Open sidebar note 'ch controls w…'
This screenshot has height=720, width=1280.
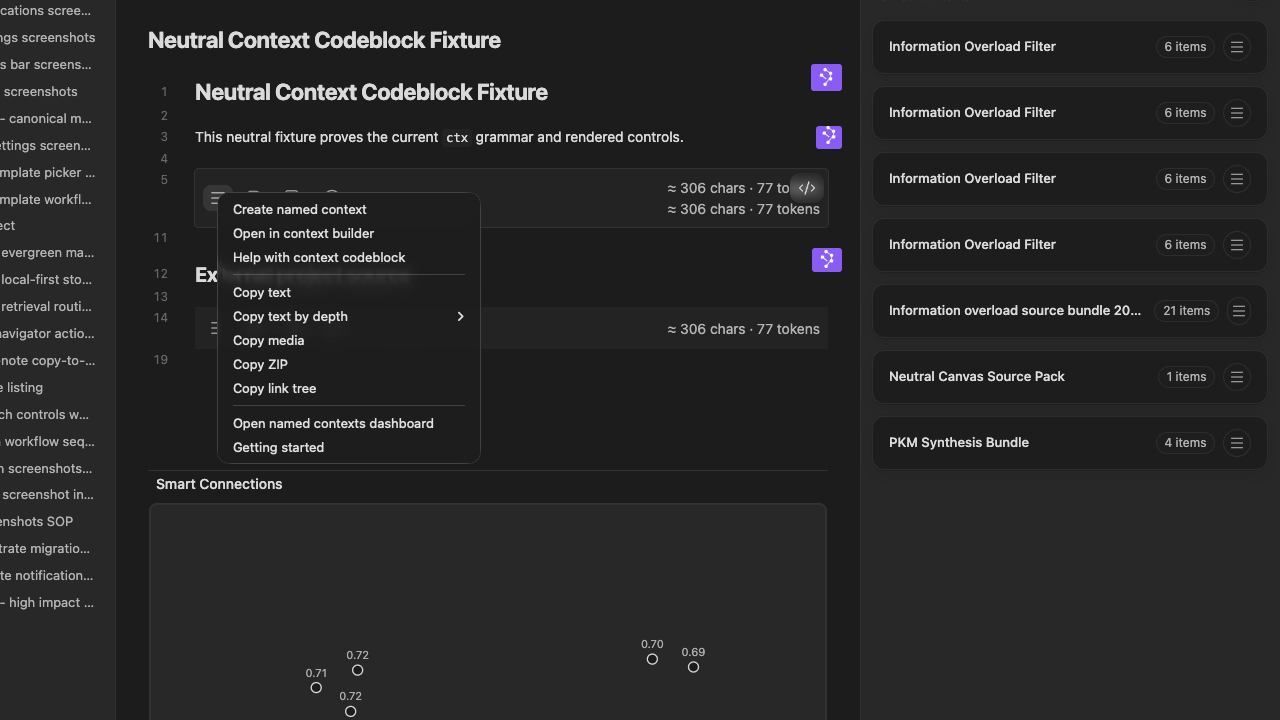[x=47, y=415]
